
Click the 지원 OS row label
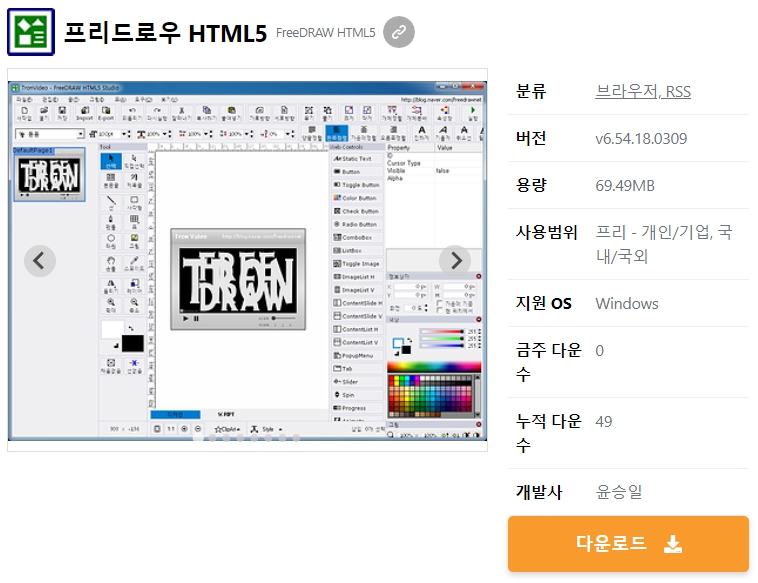543,303
